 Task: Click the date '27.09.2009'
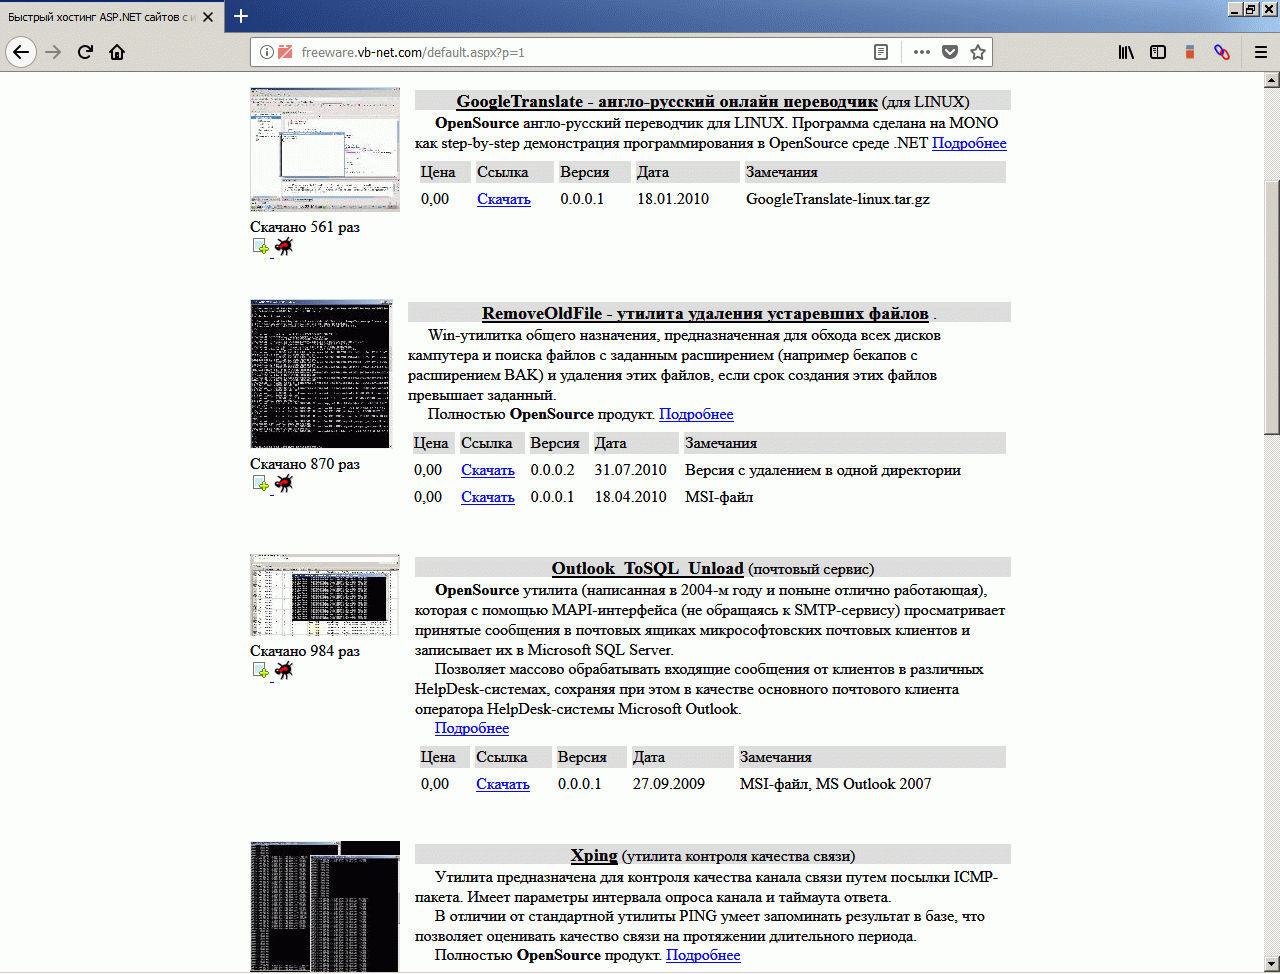pyautogui.click(x=669, y=784)
